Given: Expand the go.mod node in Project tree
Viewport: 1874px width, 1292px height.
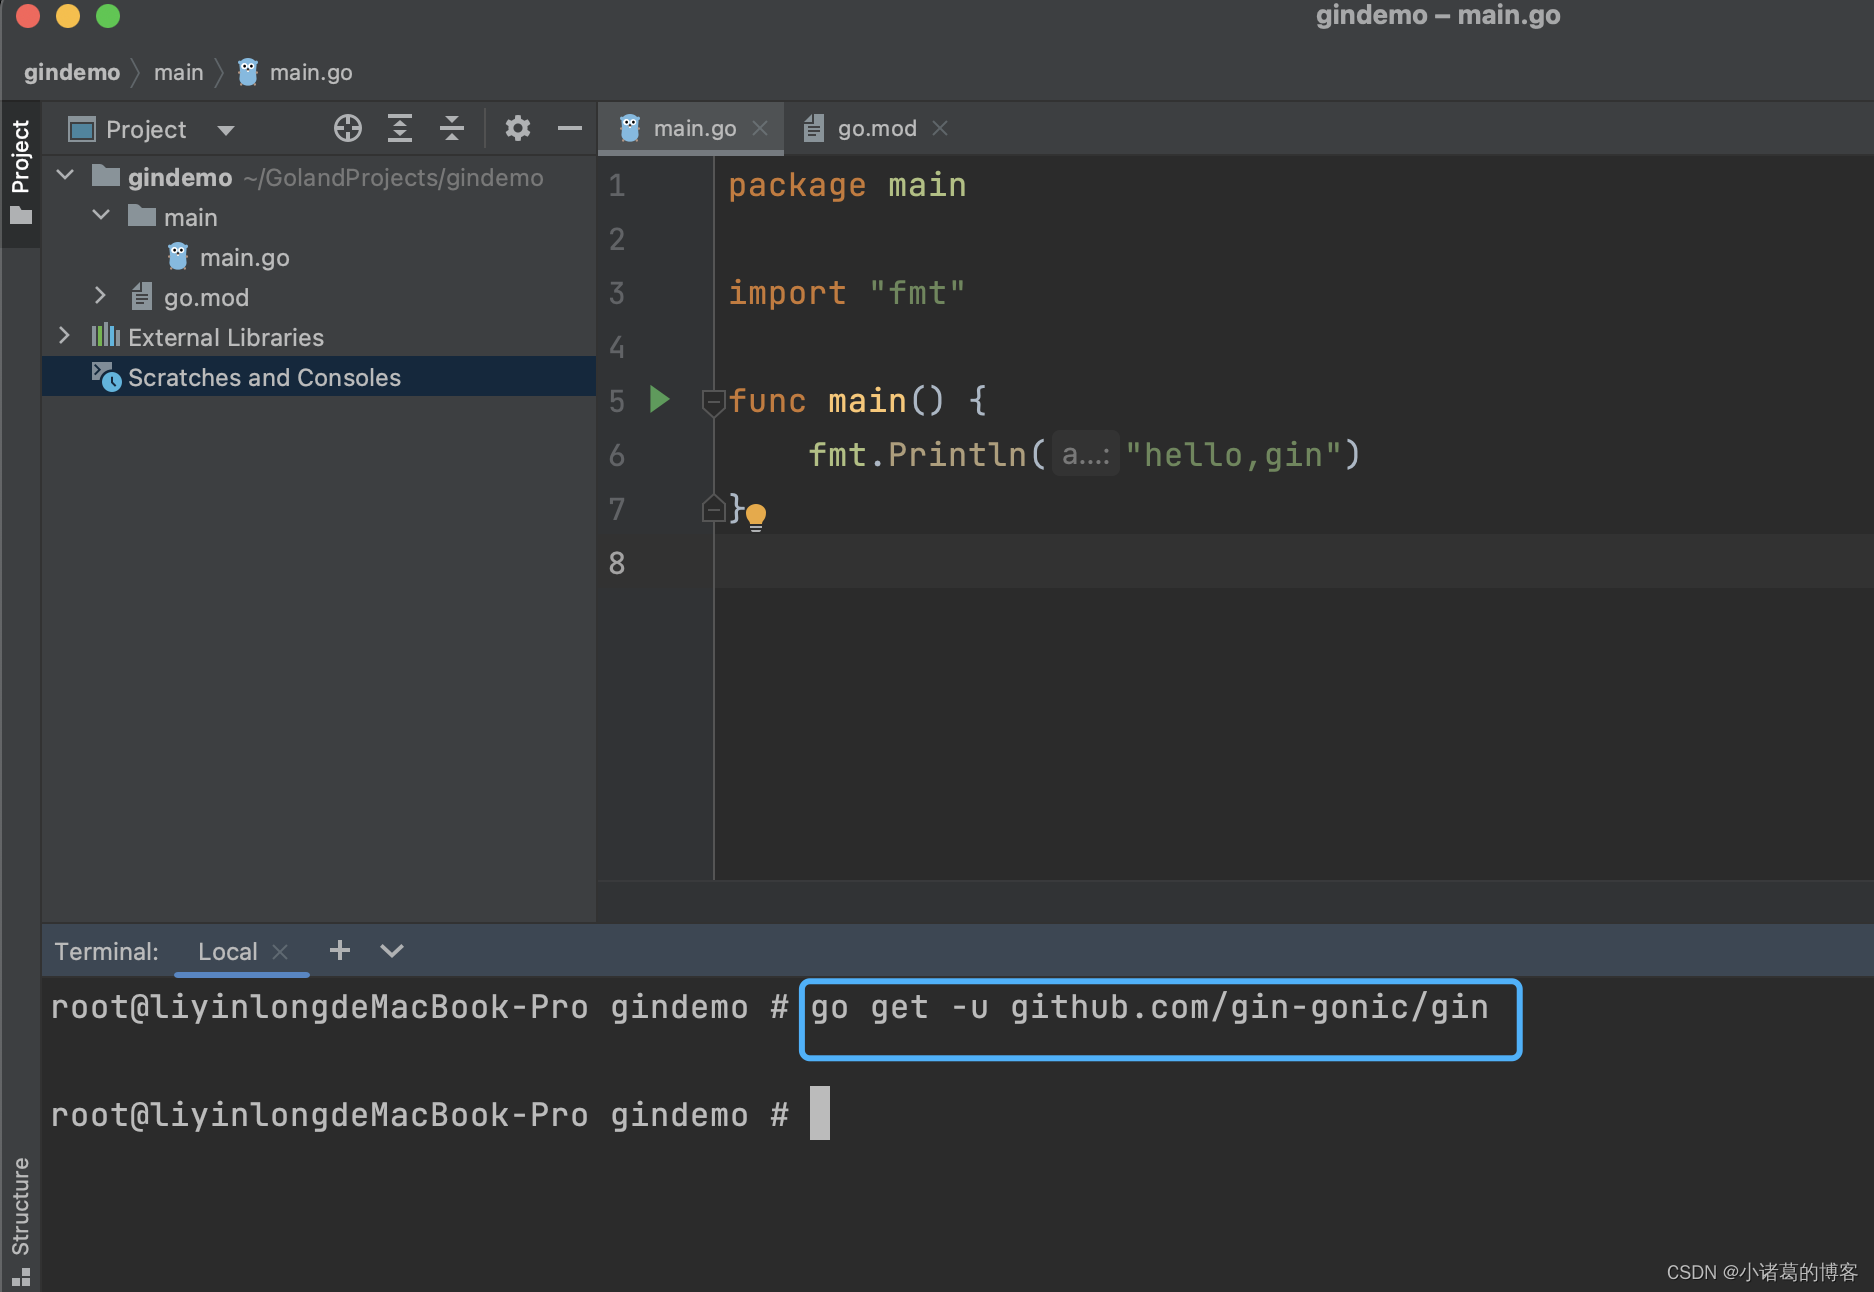Looking at the screenshot, I should click(99, 296).
